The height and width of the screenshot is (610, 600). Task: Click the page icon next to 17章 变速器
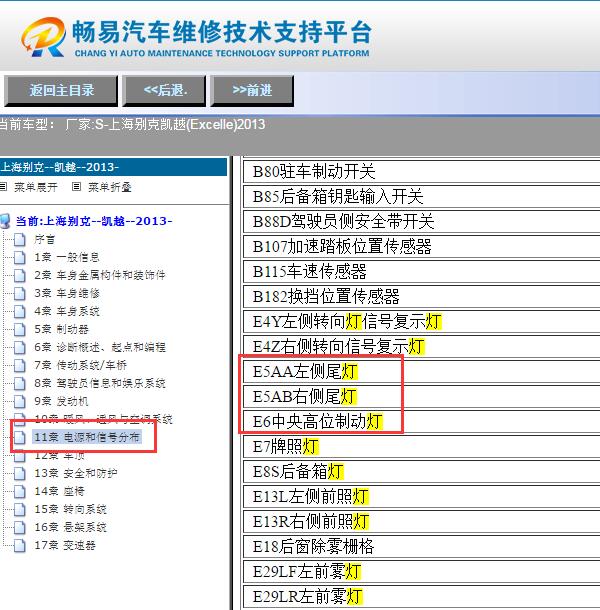pyautogui.click(x=19, y=545)
